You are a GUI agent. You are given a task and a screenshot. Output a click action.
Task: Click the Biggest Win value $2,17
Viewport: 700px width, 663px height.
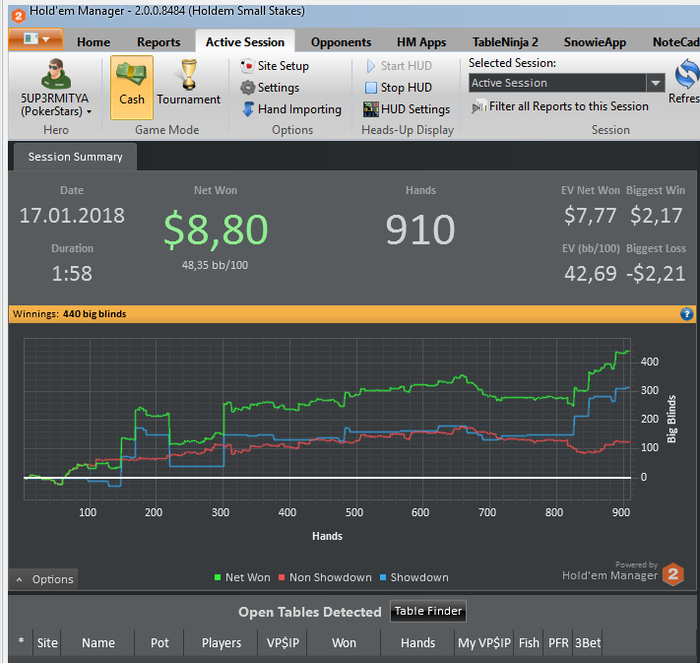[x=656, y=216]
